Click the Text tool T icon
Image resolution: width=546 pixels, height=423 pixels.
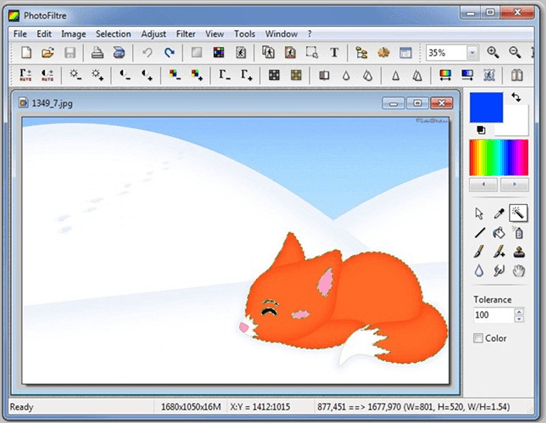pyautogui.click(x=334, y=53)
